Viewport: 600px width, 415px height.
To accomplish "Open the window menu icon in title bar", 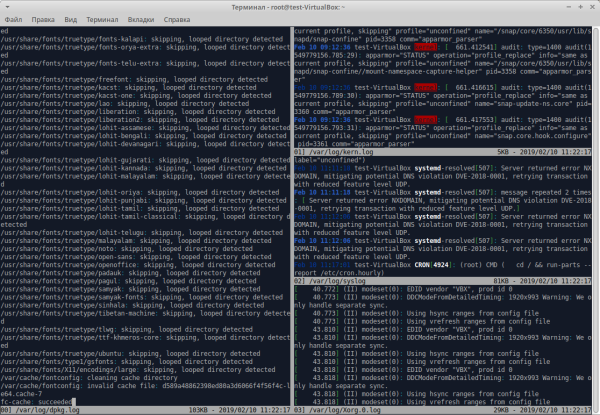I will [x=8, y=6].
